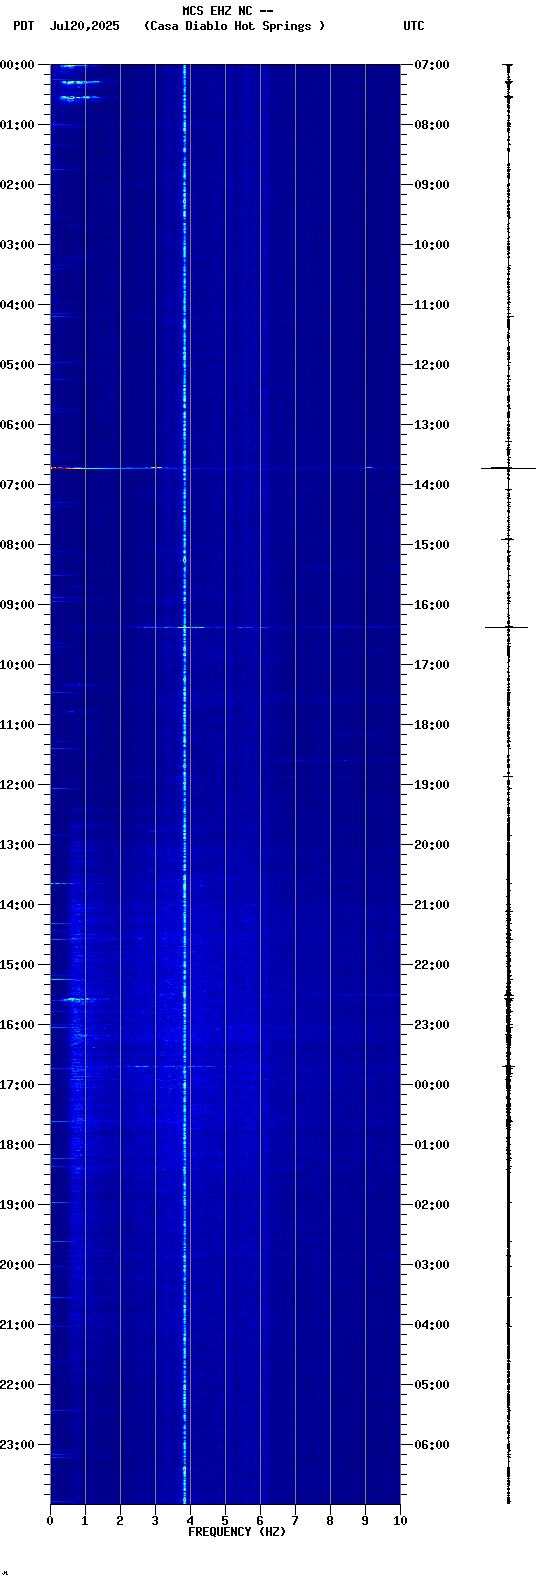Click UTC time label '01:00'
This screenshot has width=552, height=1584.
pyautogui.click(x=432, y=1145)
